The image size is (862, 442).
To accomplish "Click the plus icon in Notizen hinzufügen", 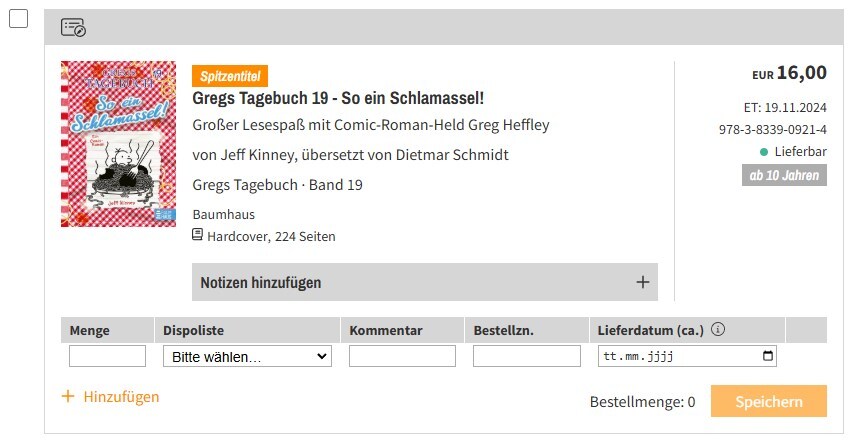I will [x=643, y=282].
